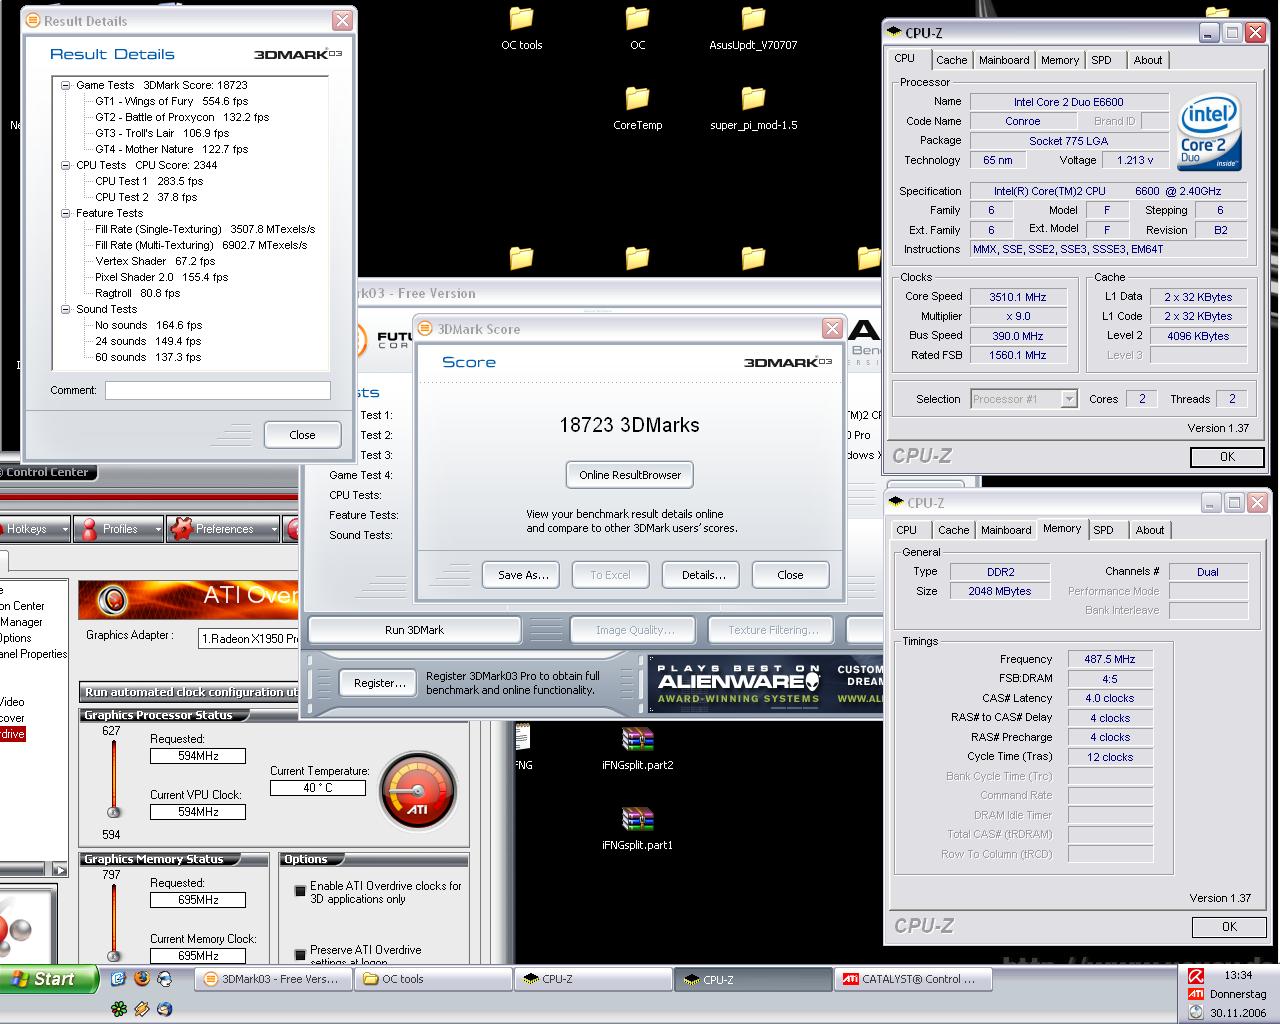Collapse the CPU Tests tree node
This screenshot has width=1280, height=1024.
pos(66,165)
